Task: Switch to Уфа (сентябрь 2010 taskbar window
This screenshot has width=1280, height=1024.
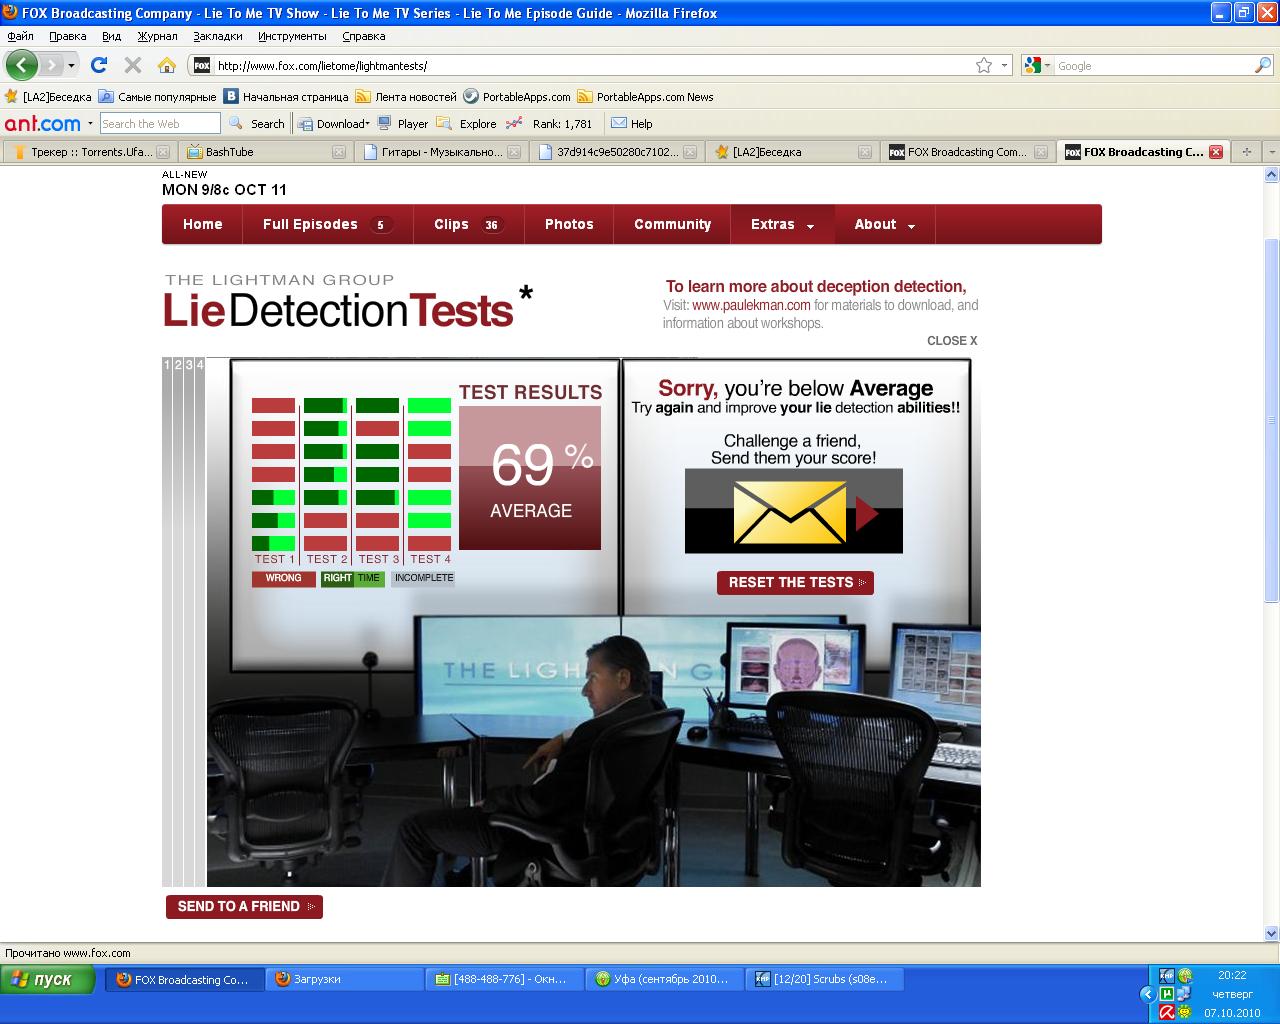Action: 665,979
